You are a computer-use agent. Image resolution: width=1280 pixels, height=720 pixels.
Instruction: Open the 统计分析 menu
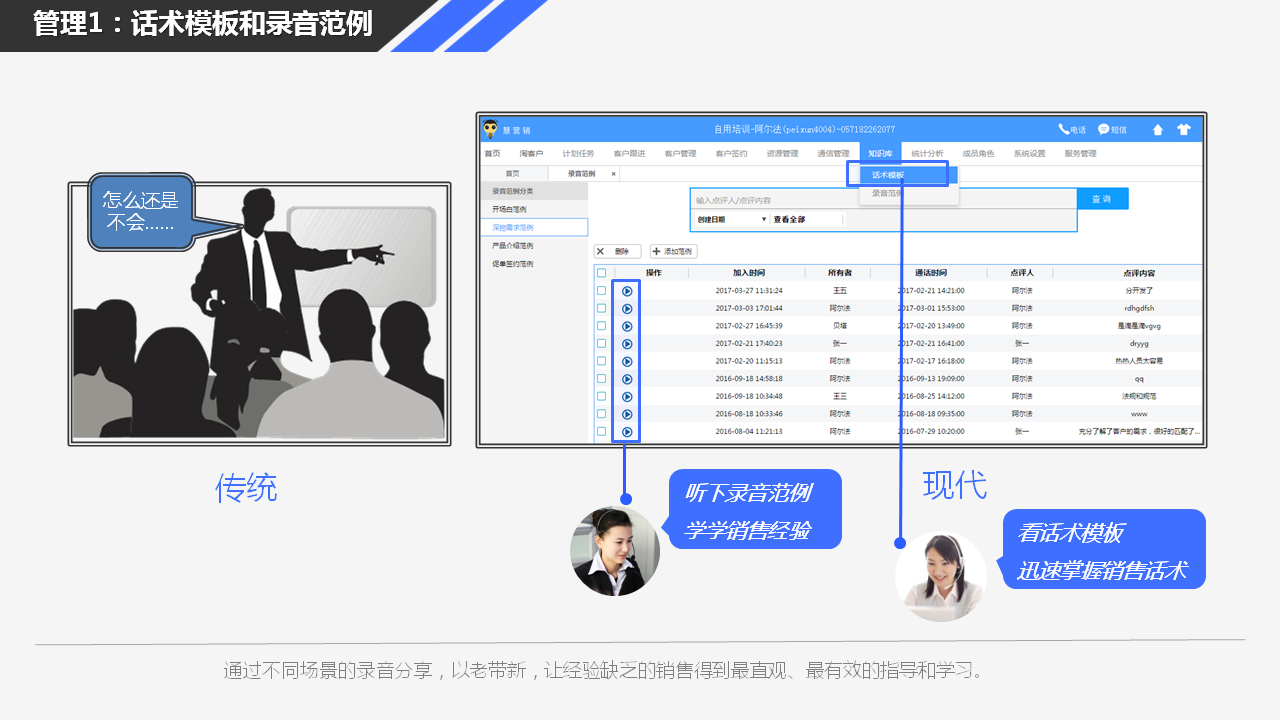tap(926, 154)
